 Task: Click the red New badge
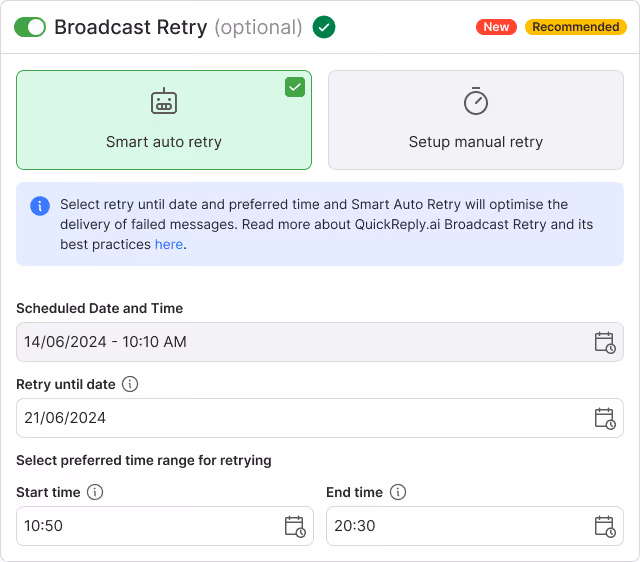tap(496, 27)
